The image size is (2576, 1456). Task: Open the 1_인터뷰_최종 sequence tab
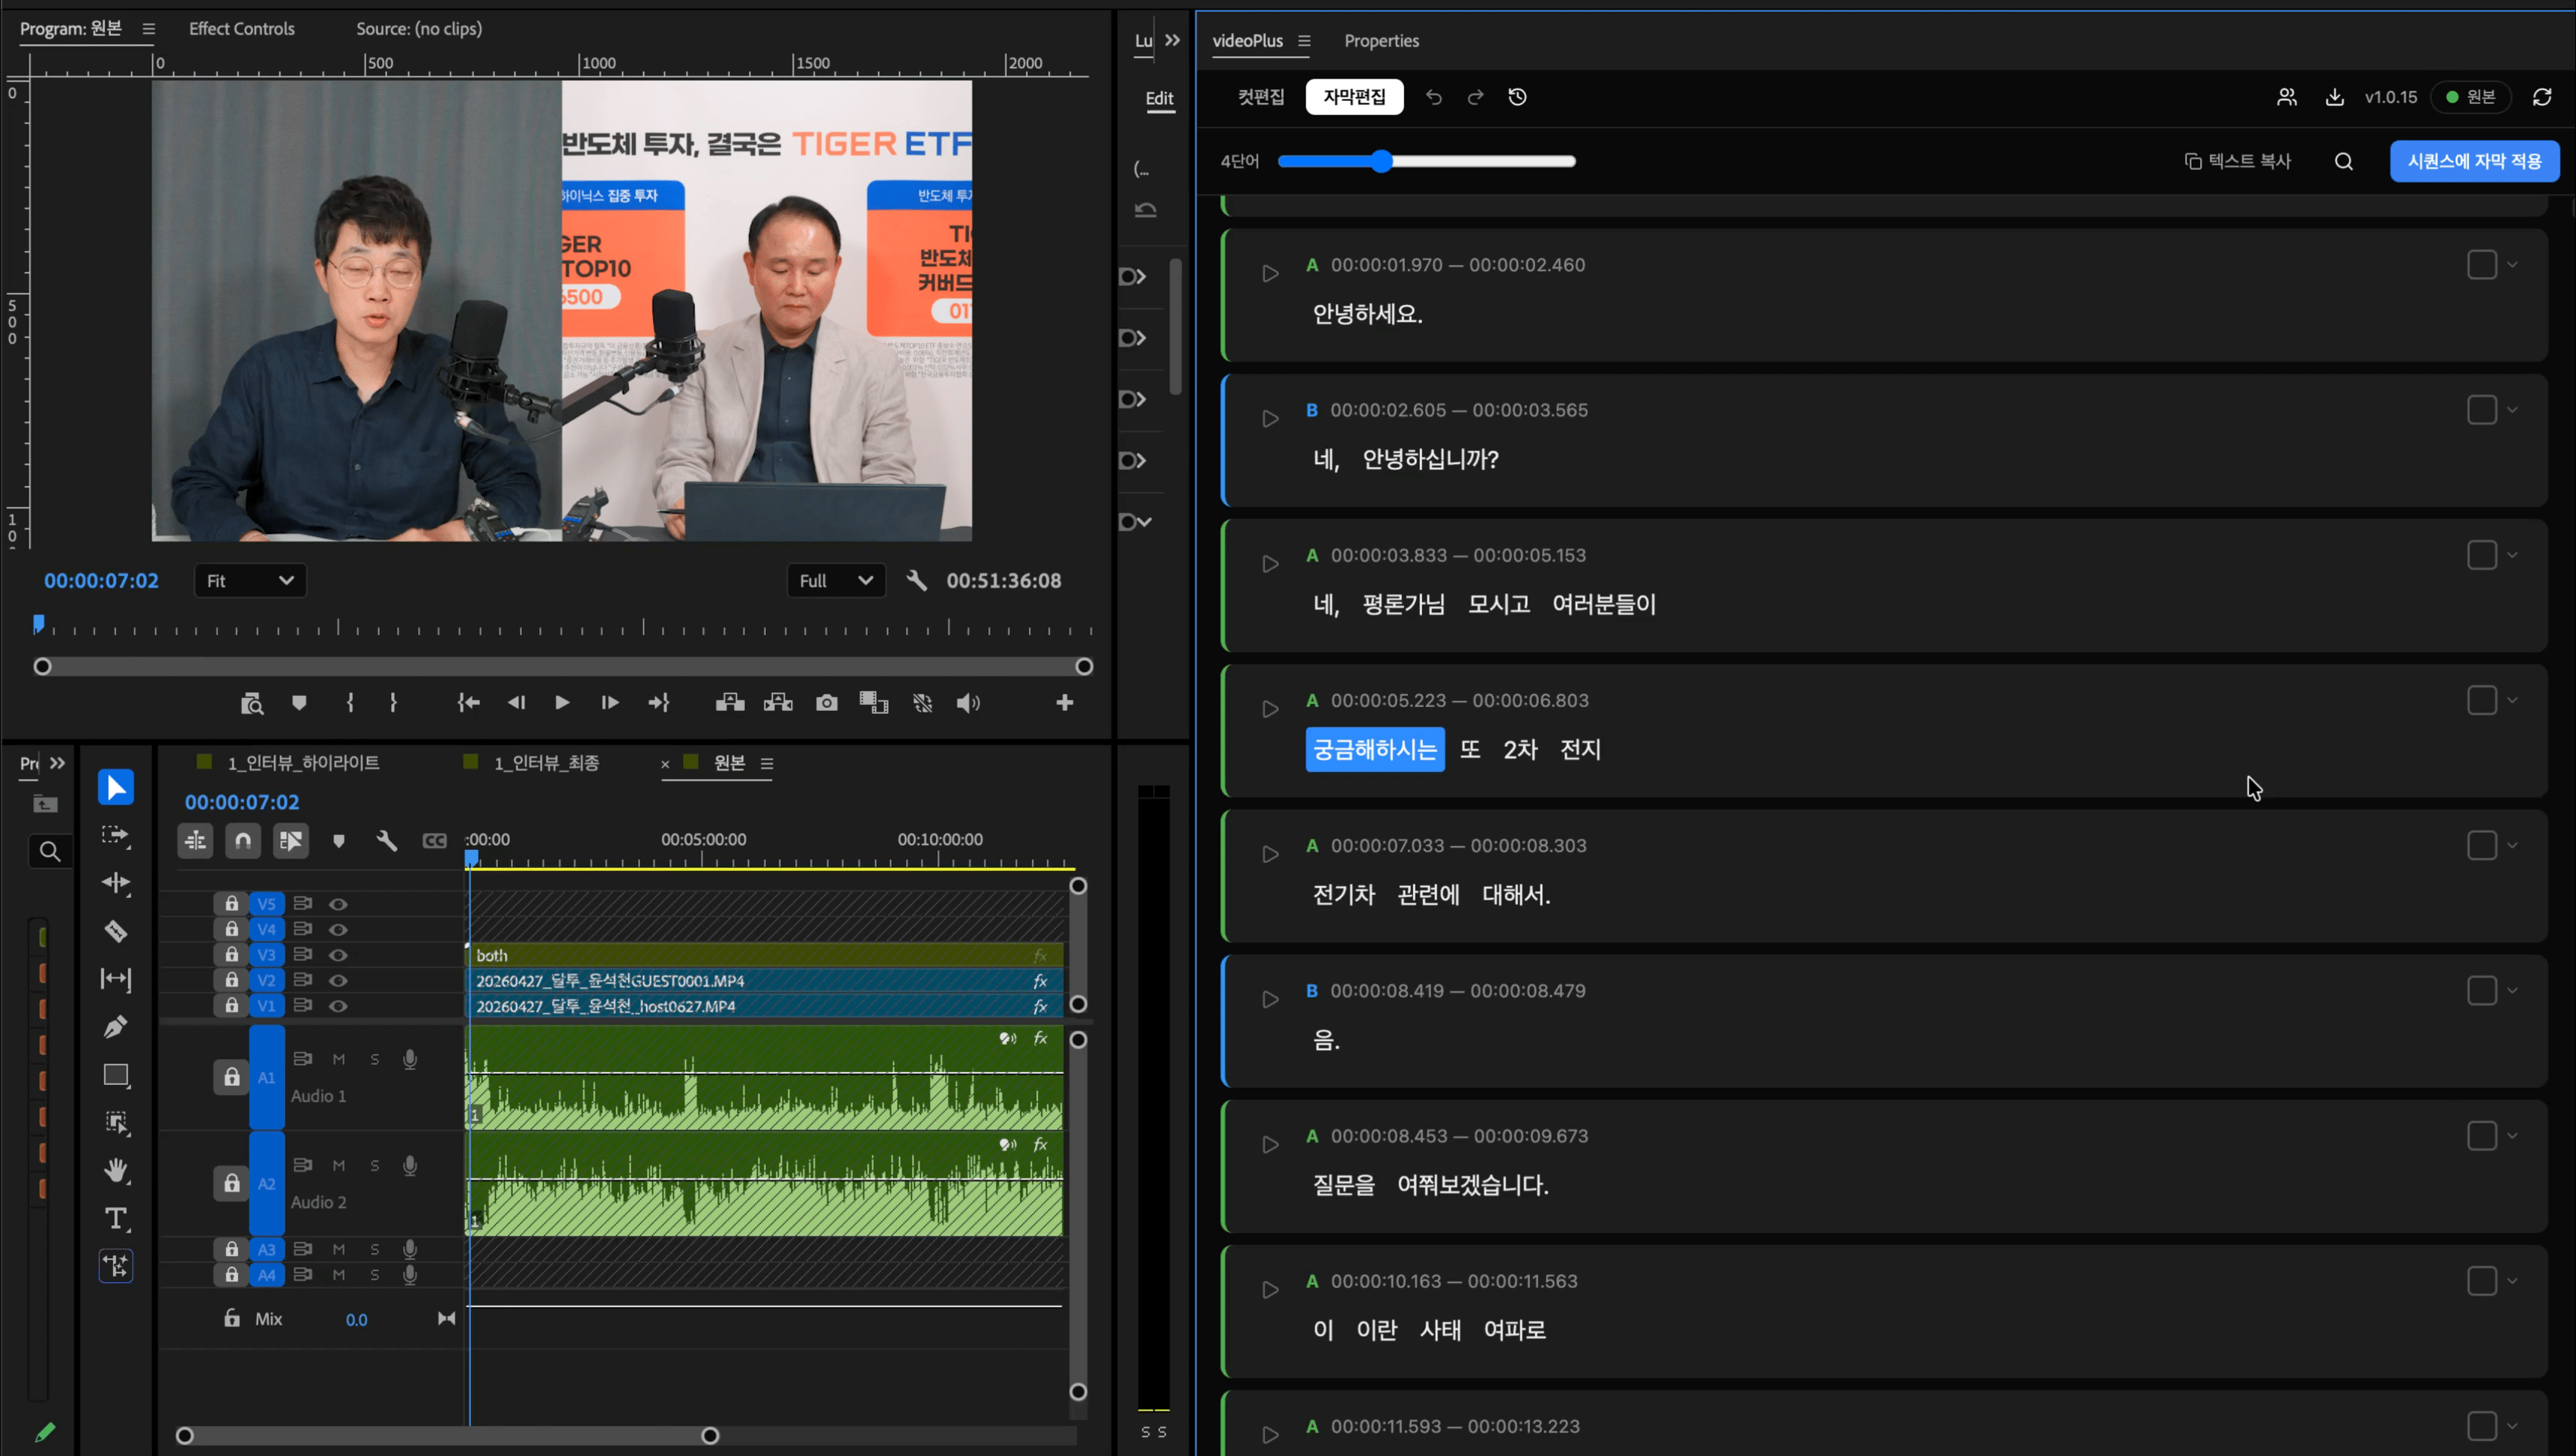546,763
